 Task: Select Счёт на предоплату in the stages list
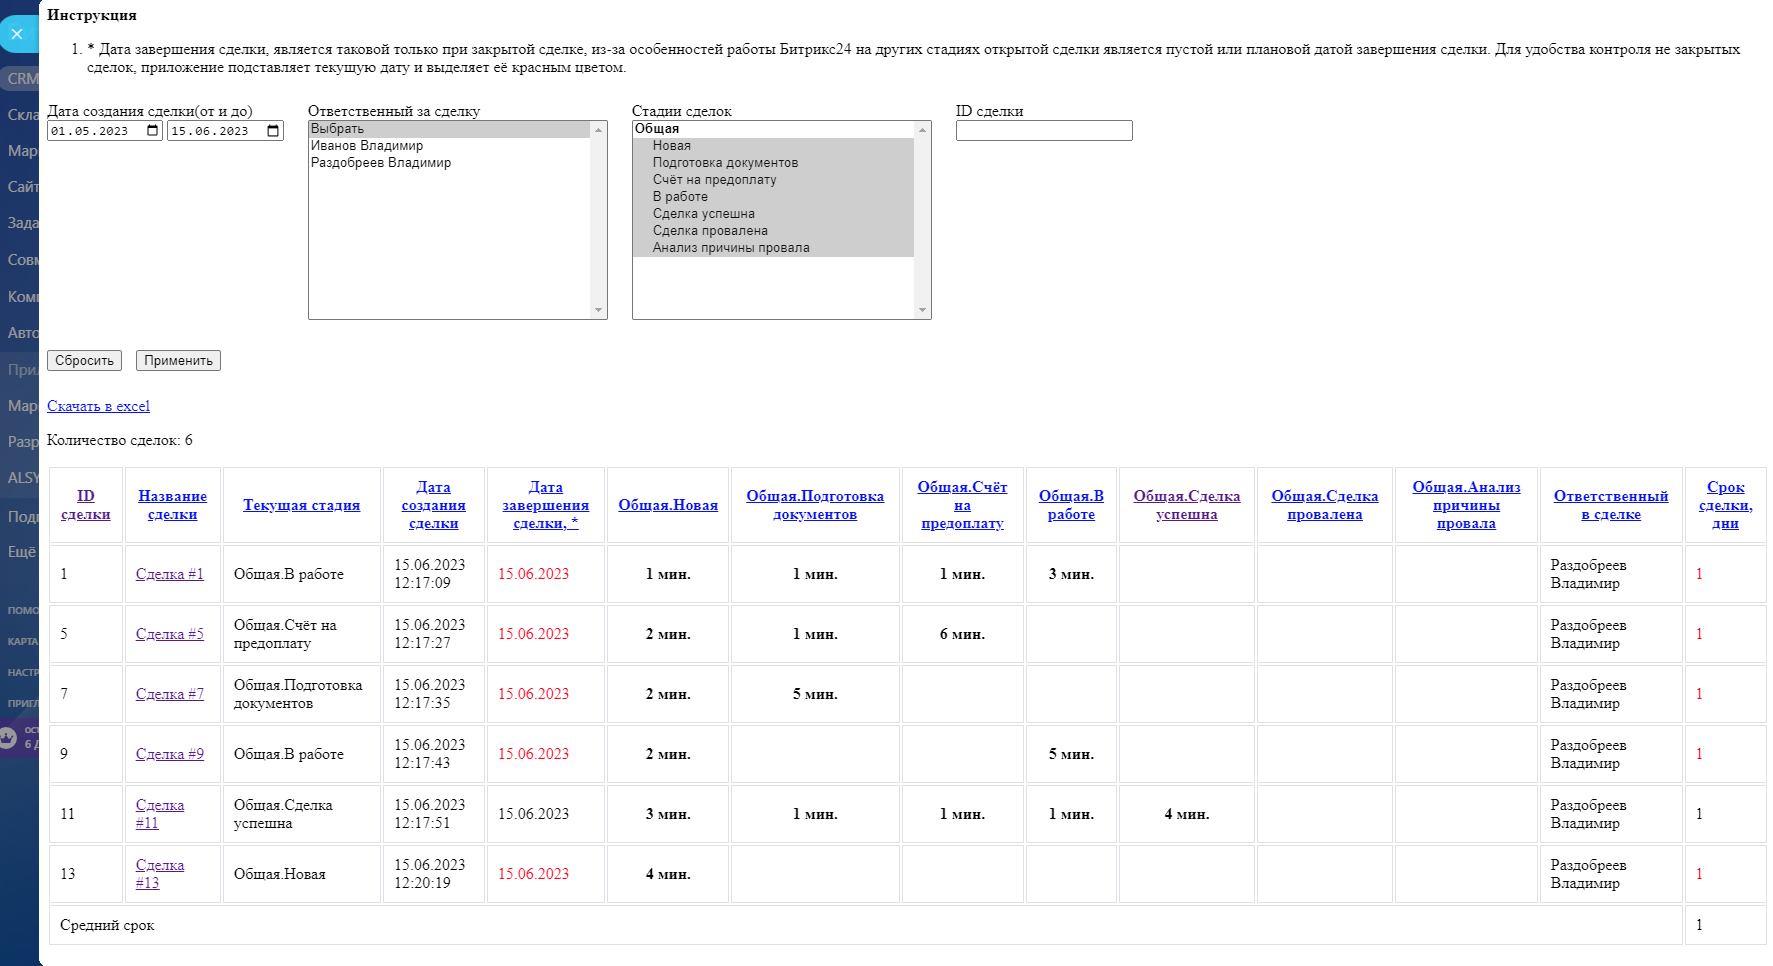coord(773,180)
